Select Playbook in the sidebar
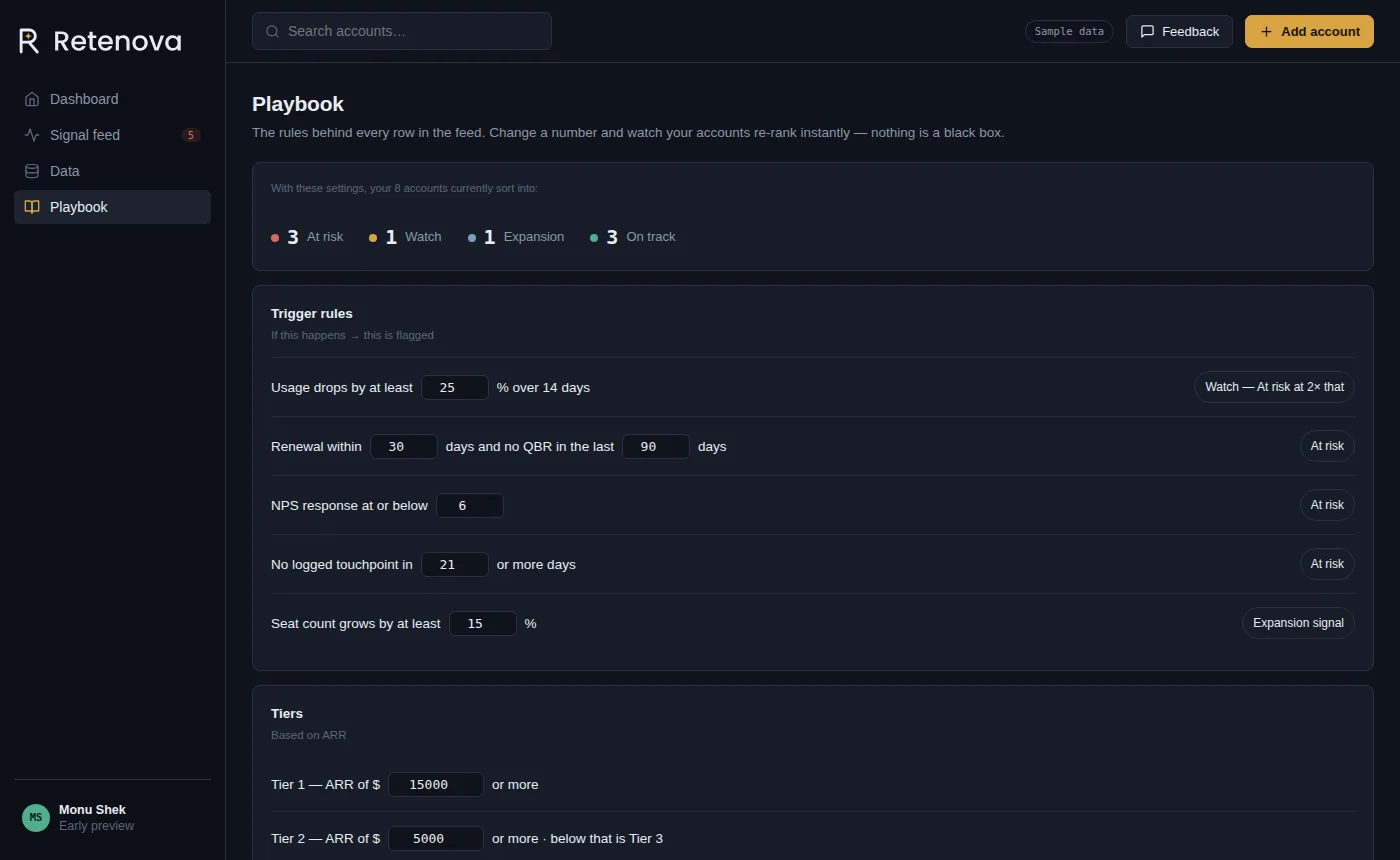The height and width of the screenshot is (860, 1400). pos(112,207)
